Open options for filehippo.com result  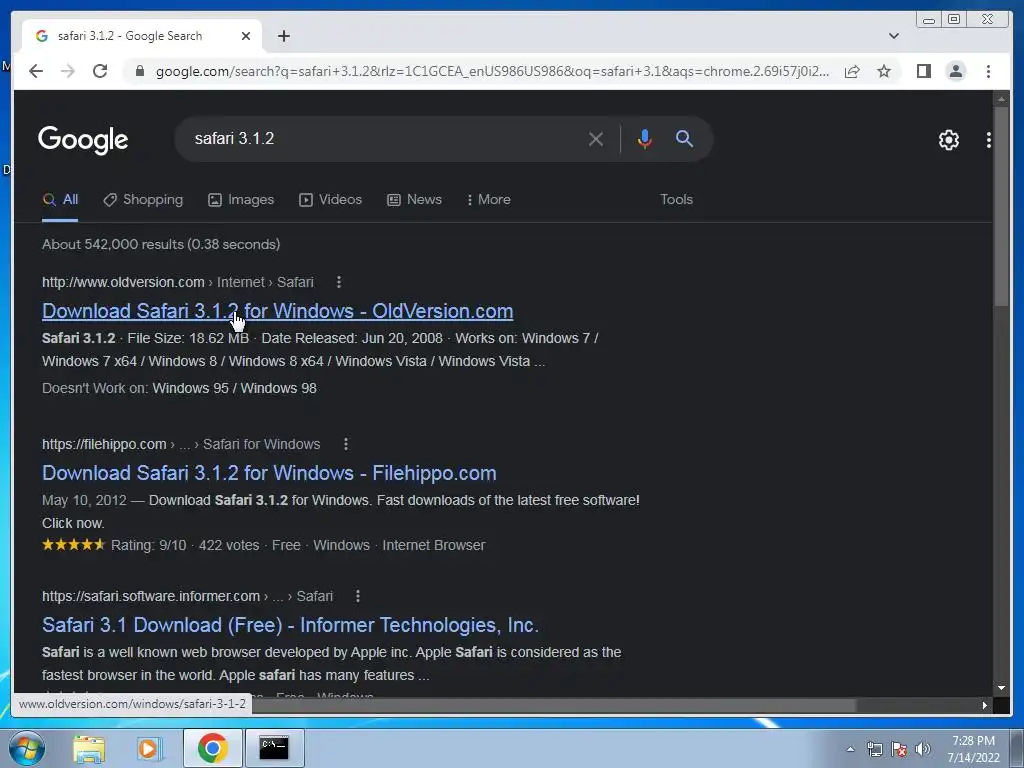point(346,444)
